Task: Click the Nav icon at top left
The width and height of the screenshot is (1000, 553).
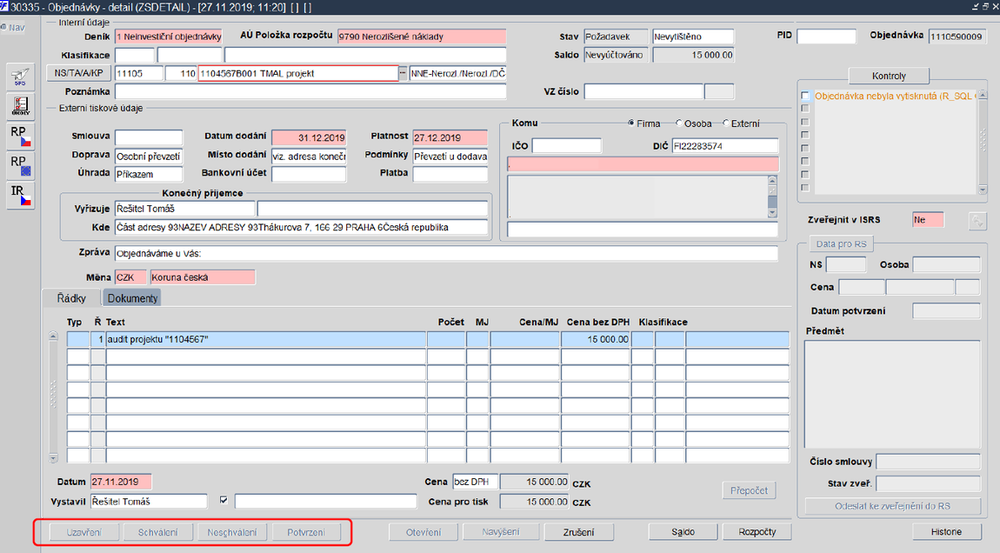Action: click(x=13, y=27)
